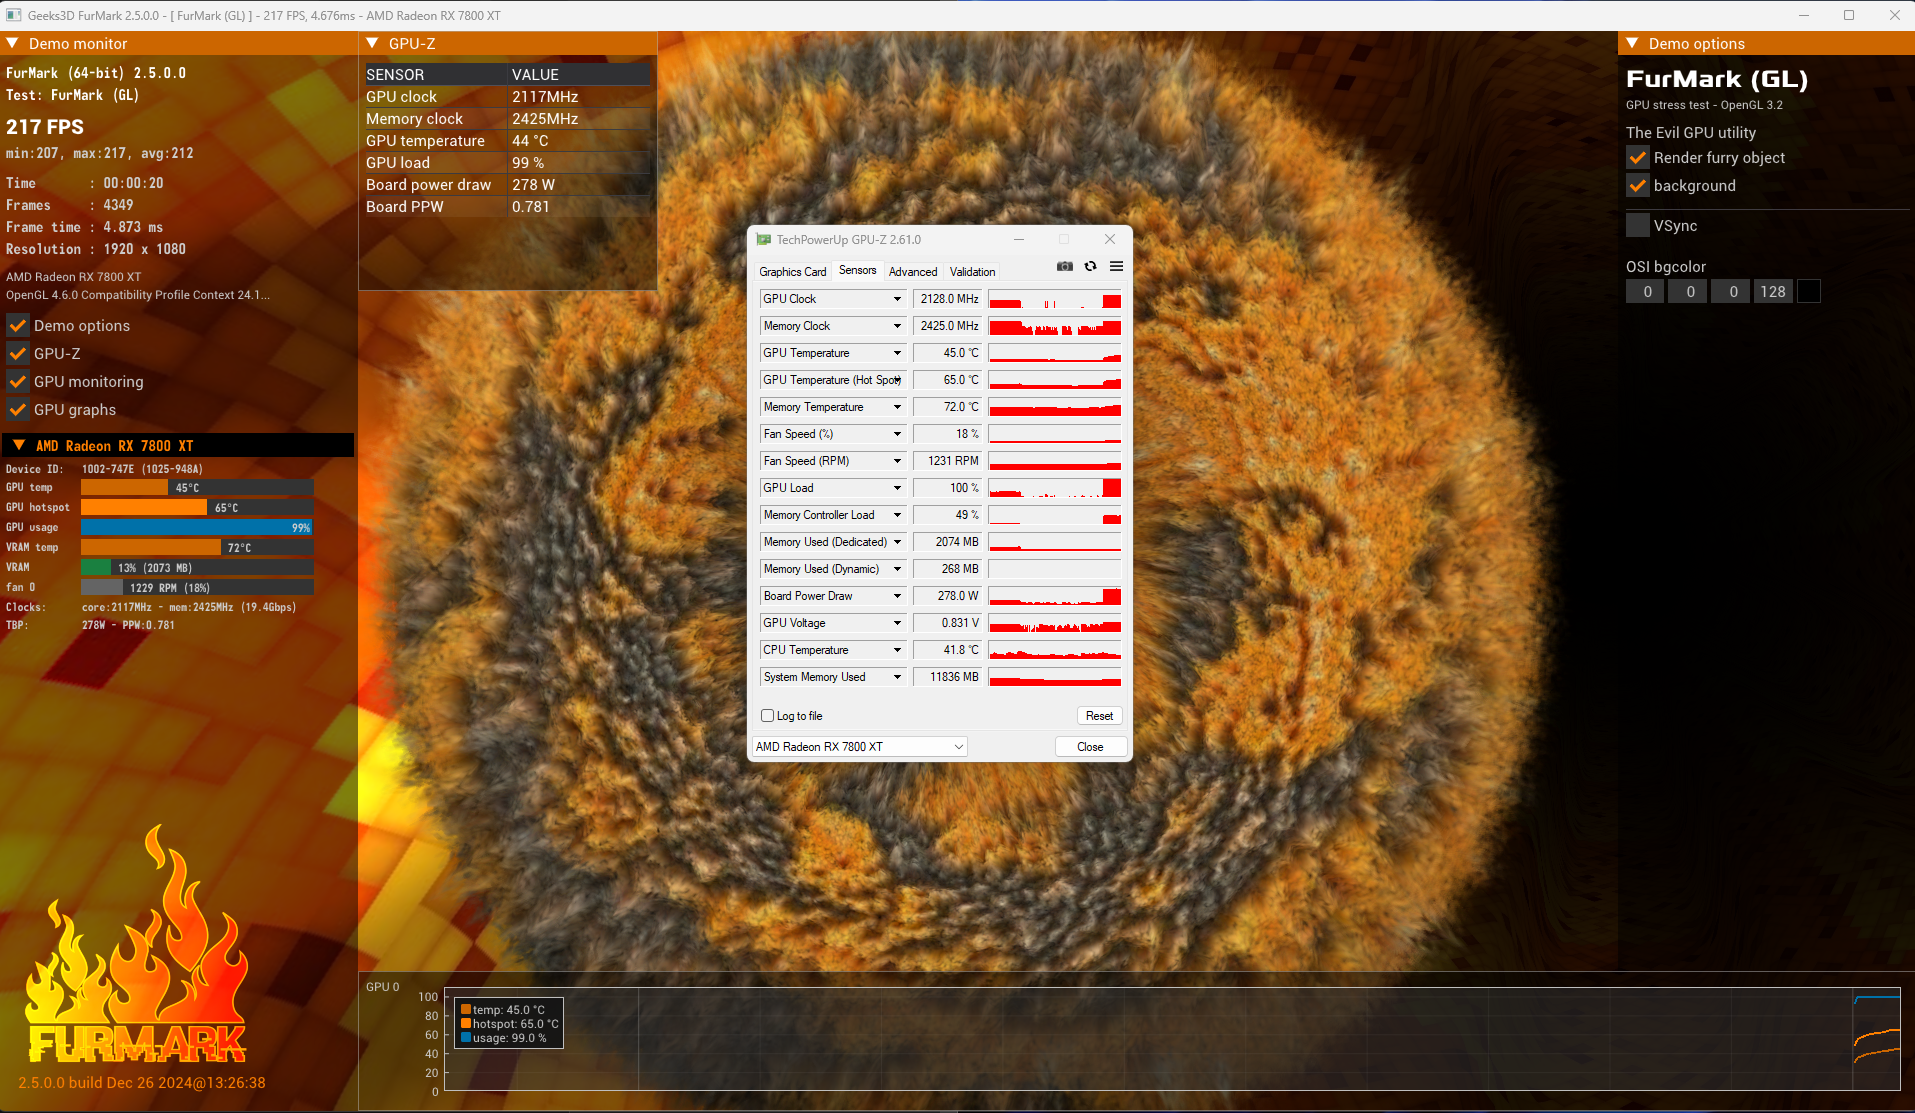Disable the GPU monitoring checkbox
Viewport: 1915px width, 1113px height.
[18, 382]
